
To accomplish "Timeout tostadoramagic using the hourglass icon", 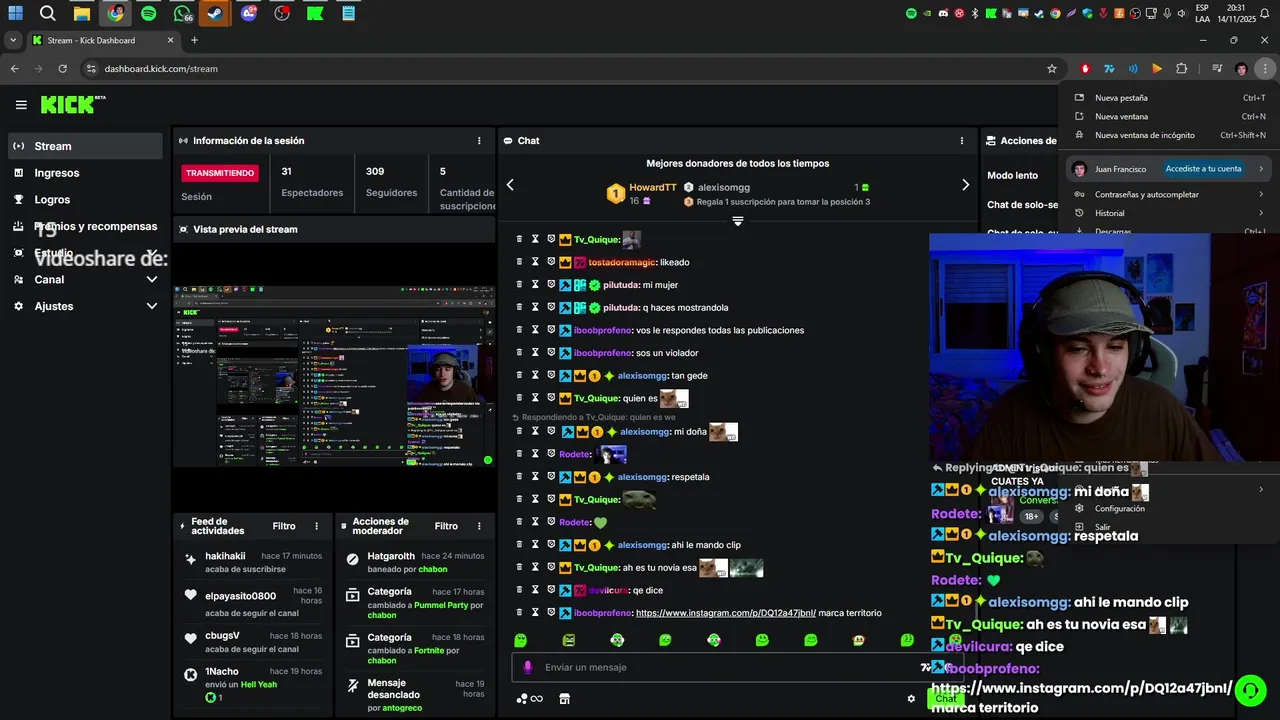I will 535,262.
